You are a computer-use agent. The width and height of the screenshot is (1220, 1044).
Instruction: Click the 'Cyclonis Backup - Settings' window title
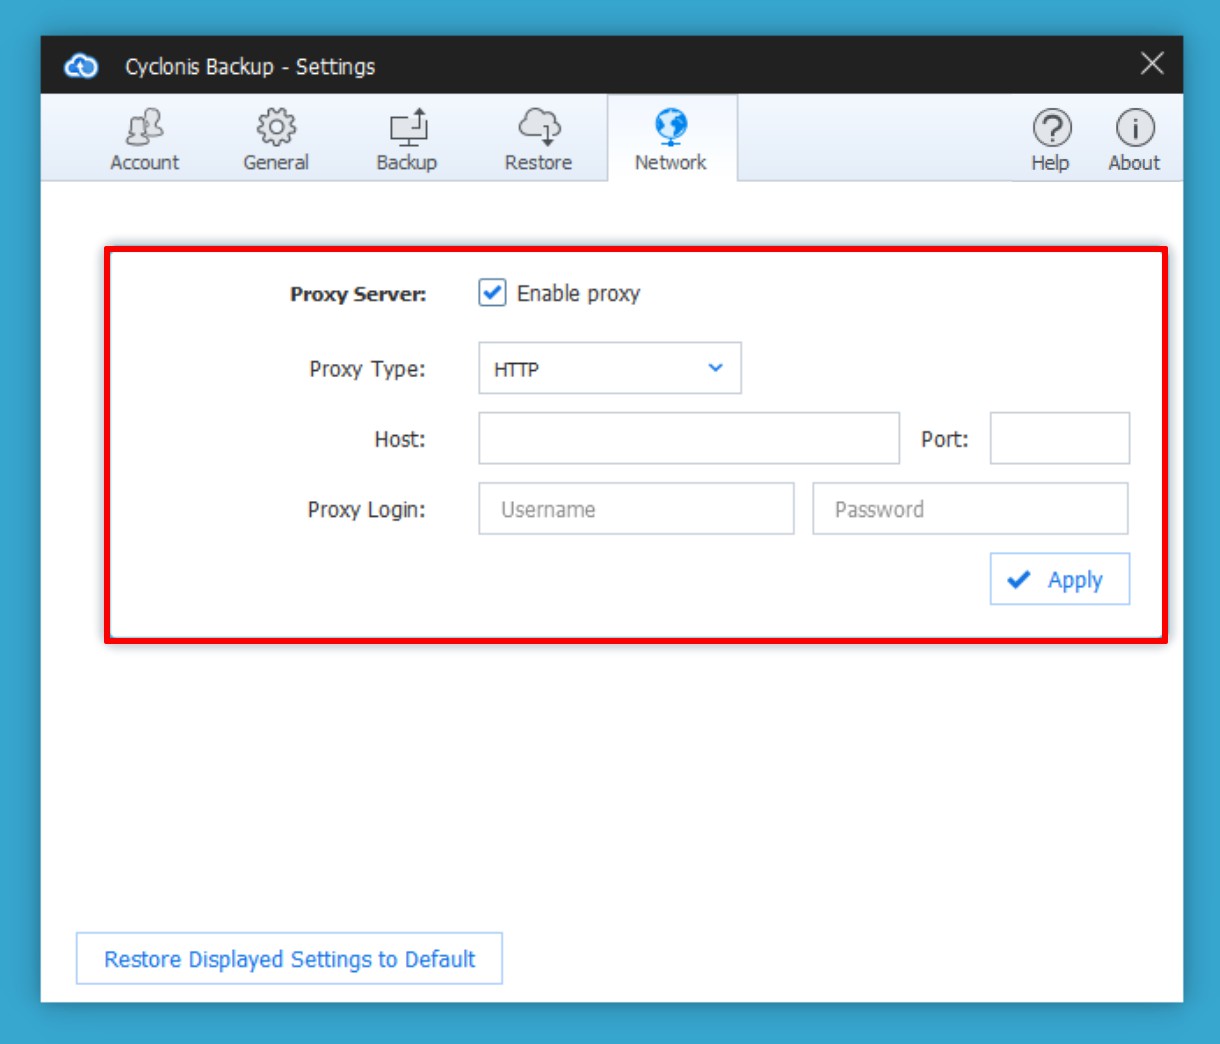click(250, 67)
